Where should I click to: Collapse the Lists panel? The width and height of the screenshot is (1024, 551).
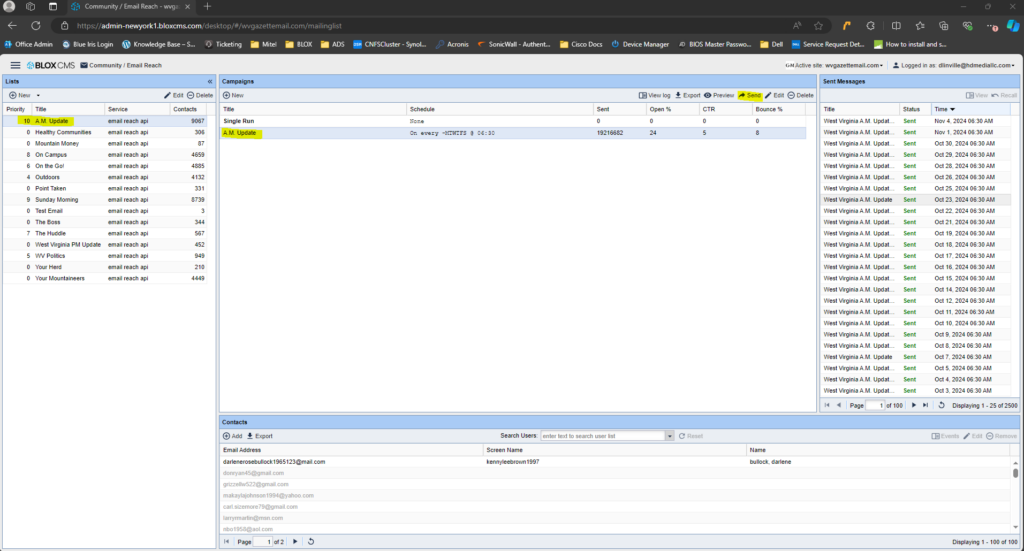(209, 81)
